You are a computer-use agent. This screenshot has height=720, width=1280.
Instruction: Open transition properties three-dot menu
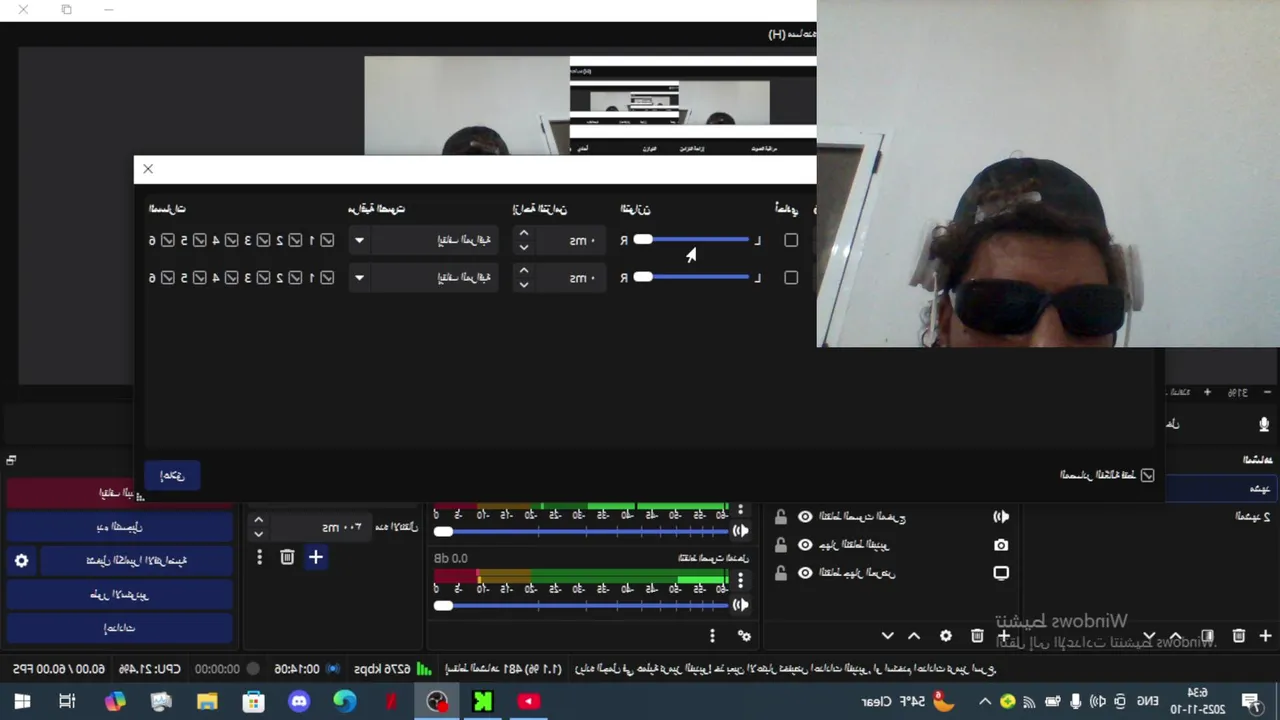[259, 557]
